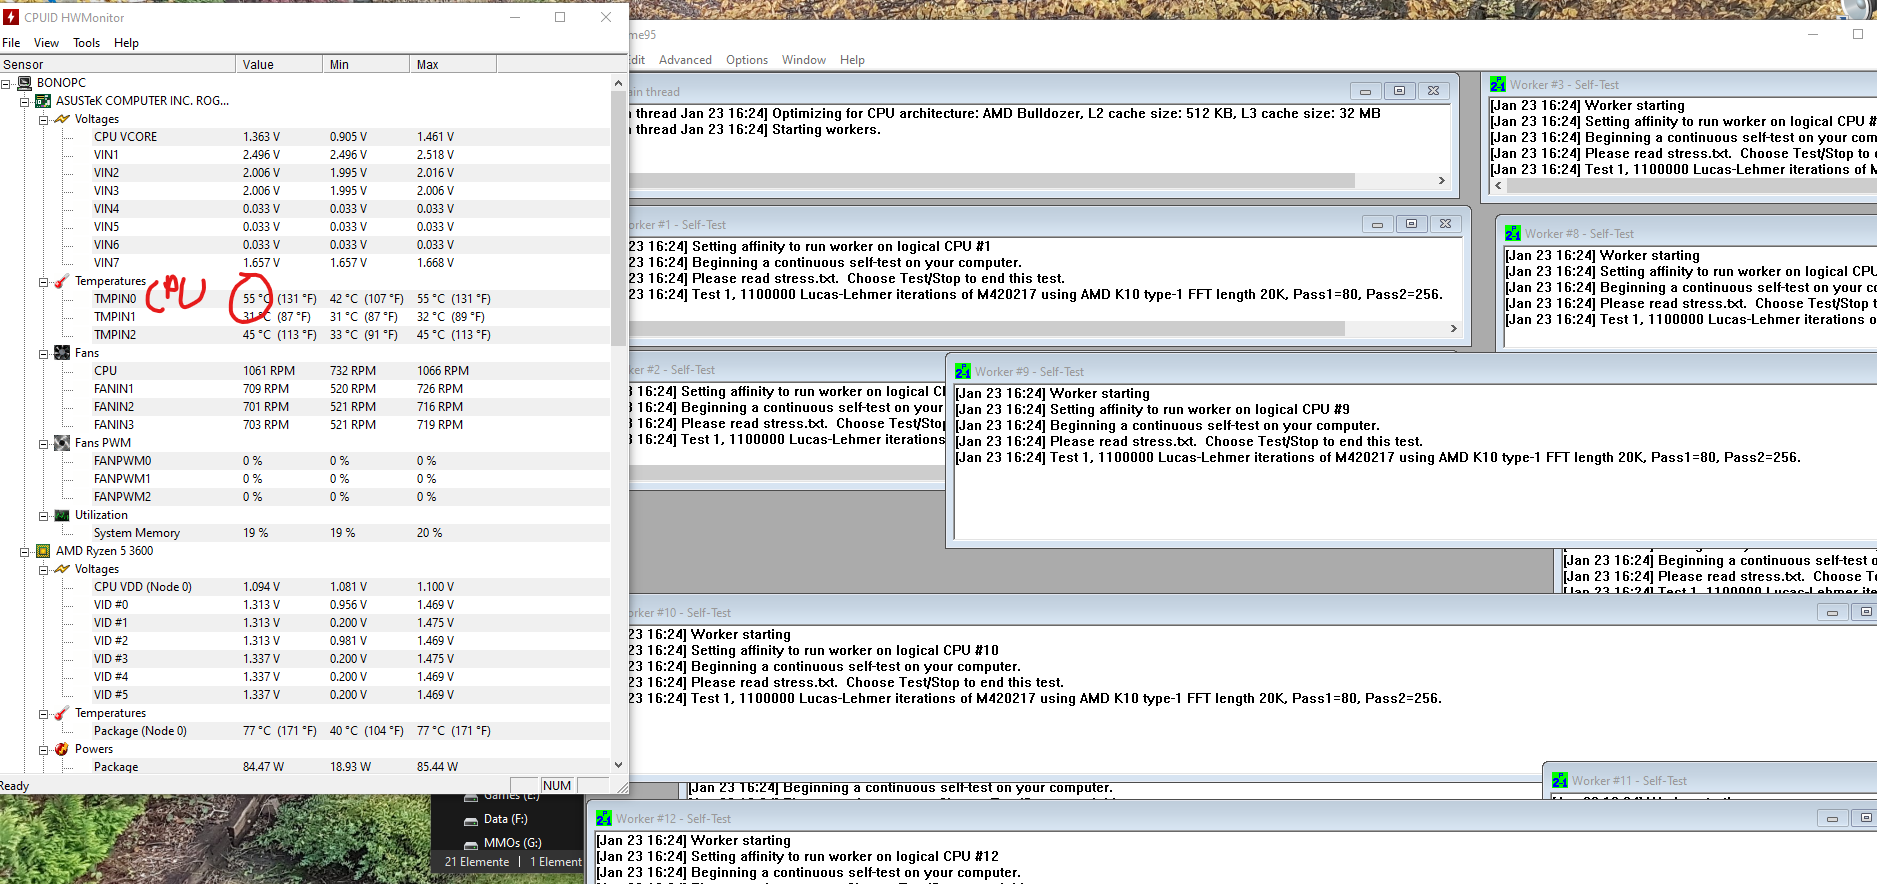Collapse the Fans section
1877x884 pixels.
(43, 354)
